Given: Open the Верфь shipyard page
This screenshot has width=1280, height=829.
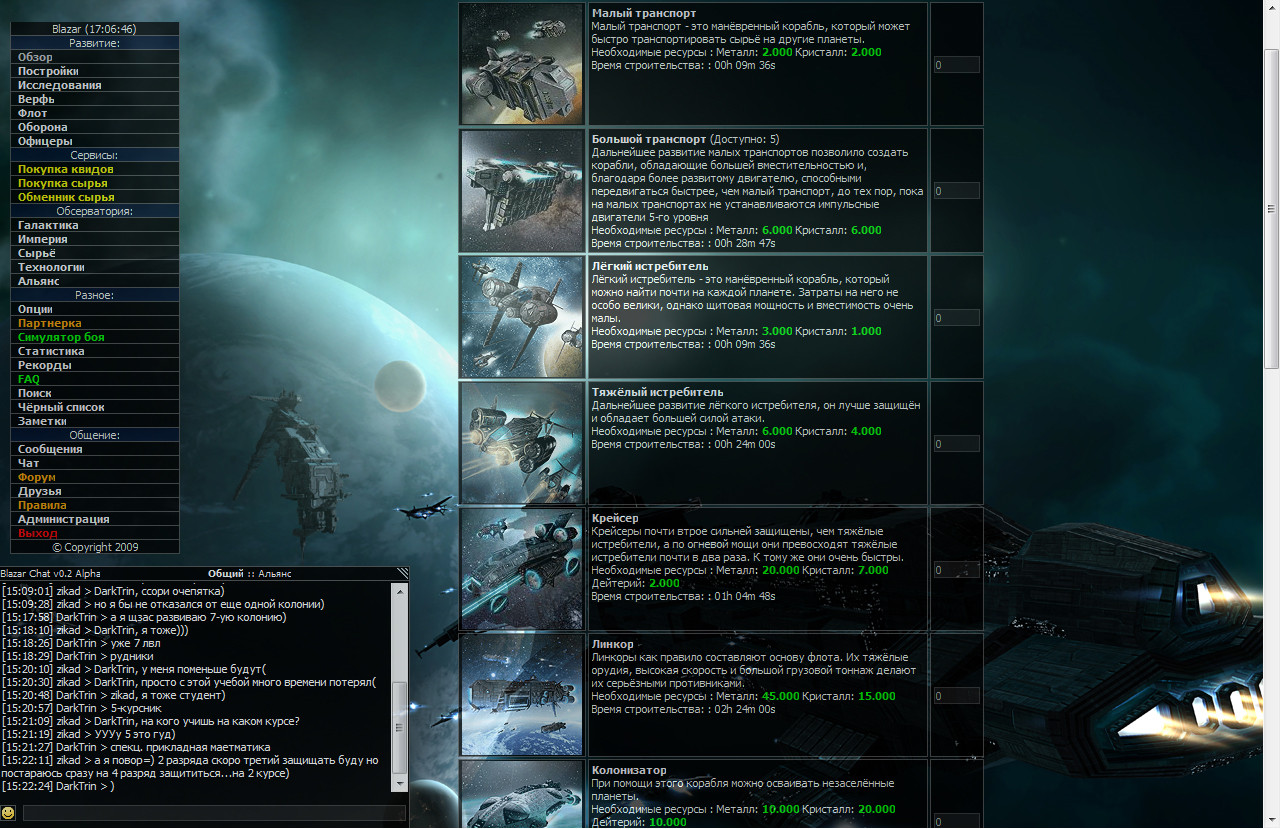Looking at the screenshot, I should click(36, 99).
